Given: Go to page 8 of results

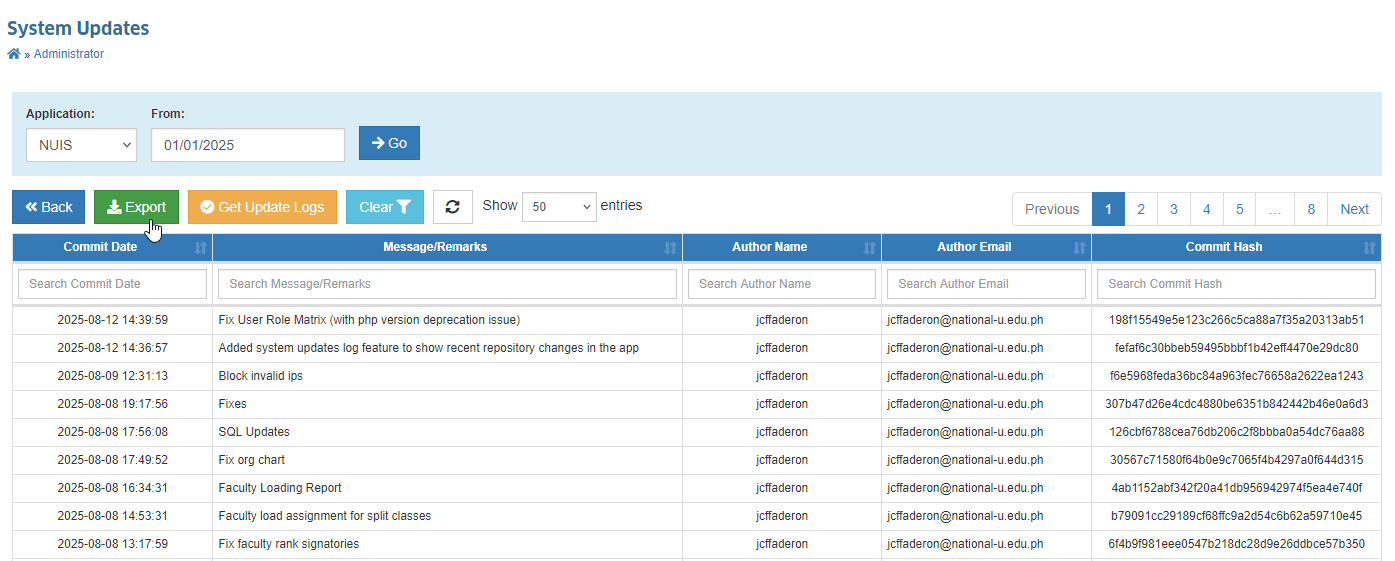Looking at the screenshot, I should coord(1311,209).
